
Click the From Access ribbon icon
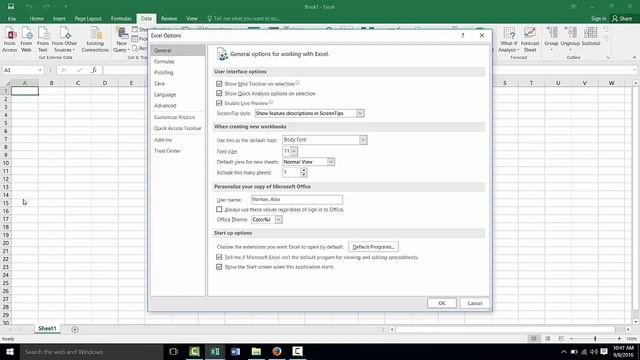(10, 40)
